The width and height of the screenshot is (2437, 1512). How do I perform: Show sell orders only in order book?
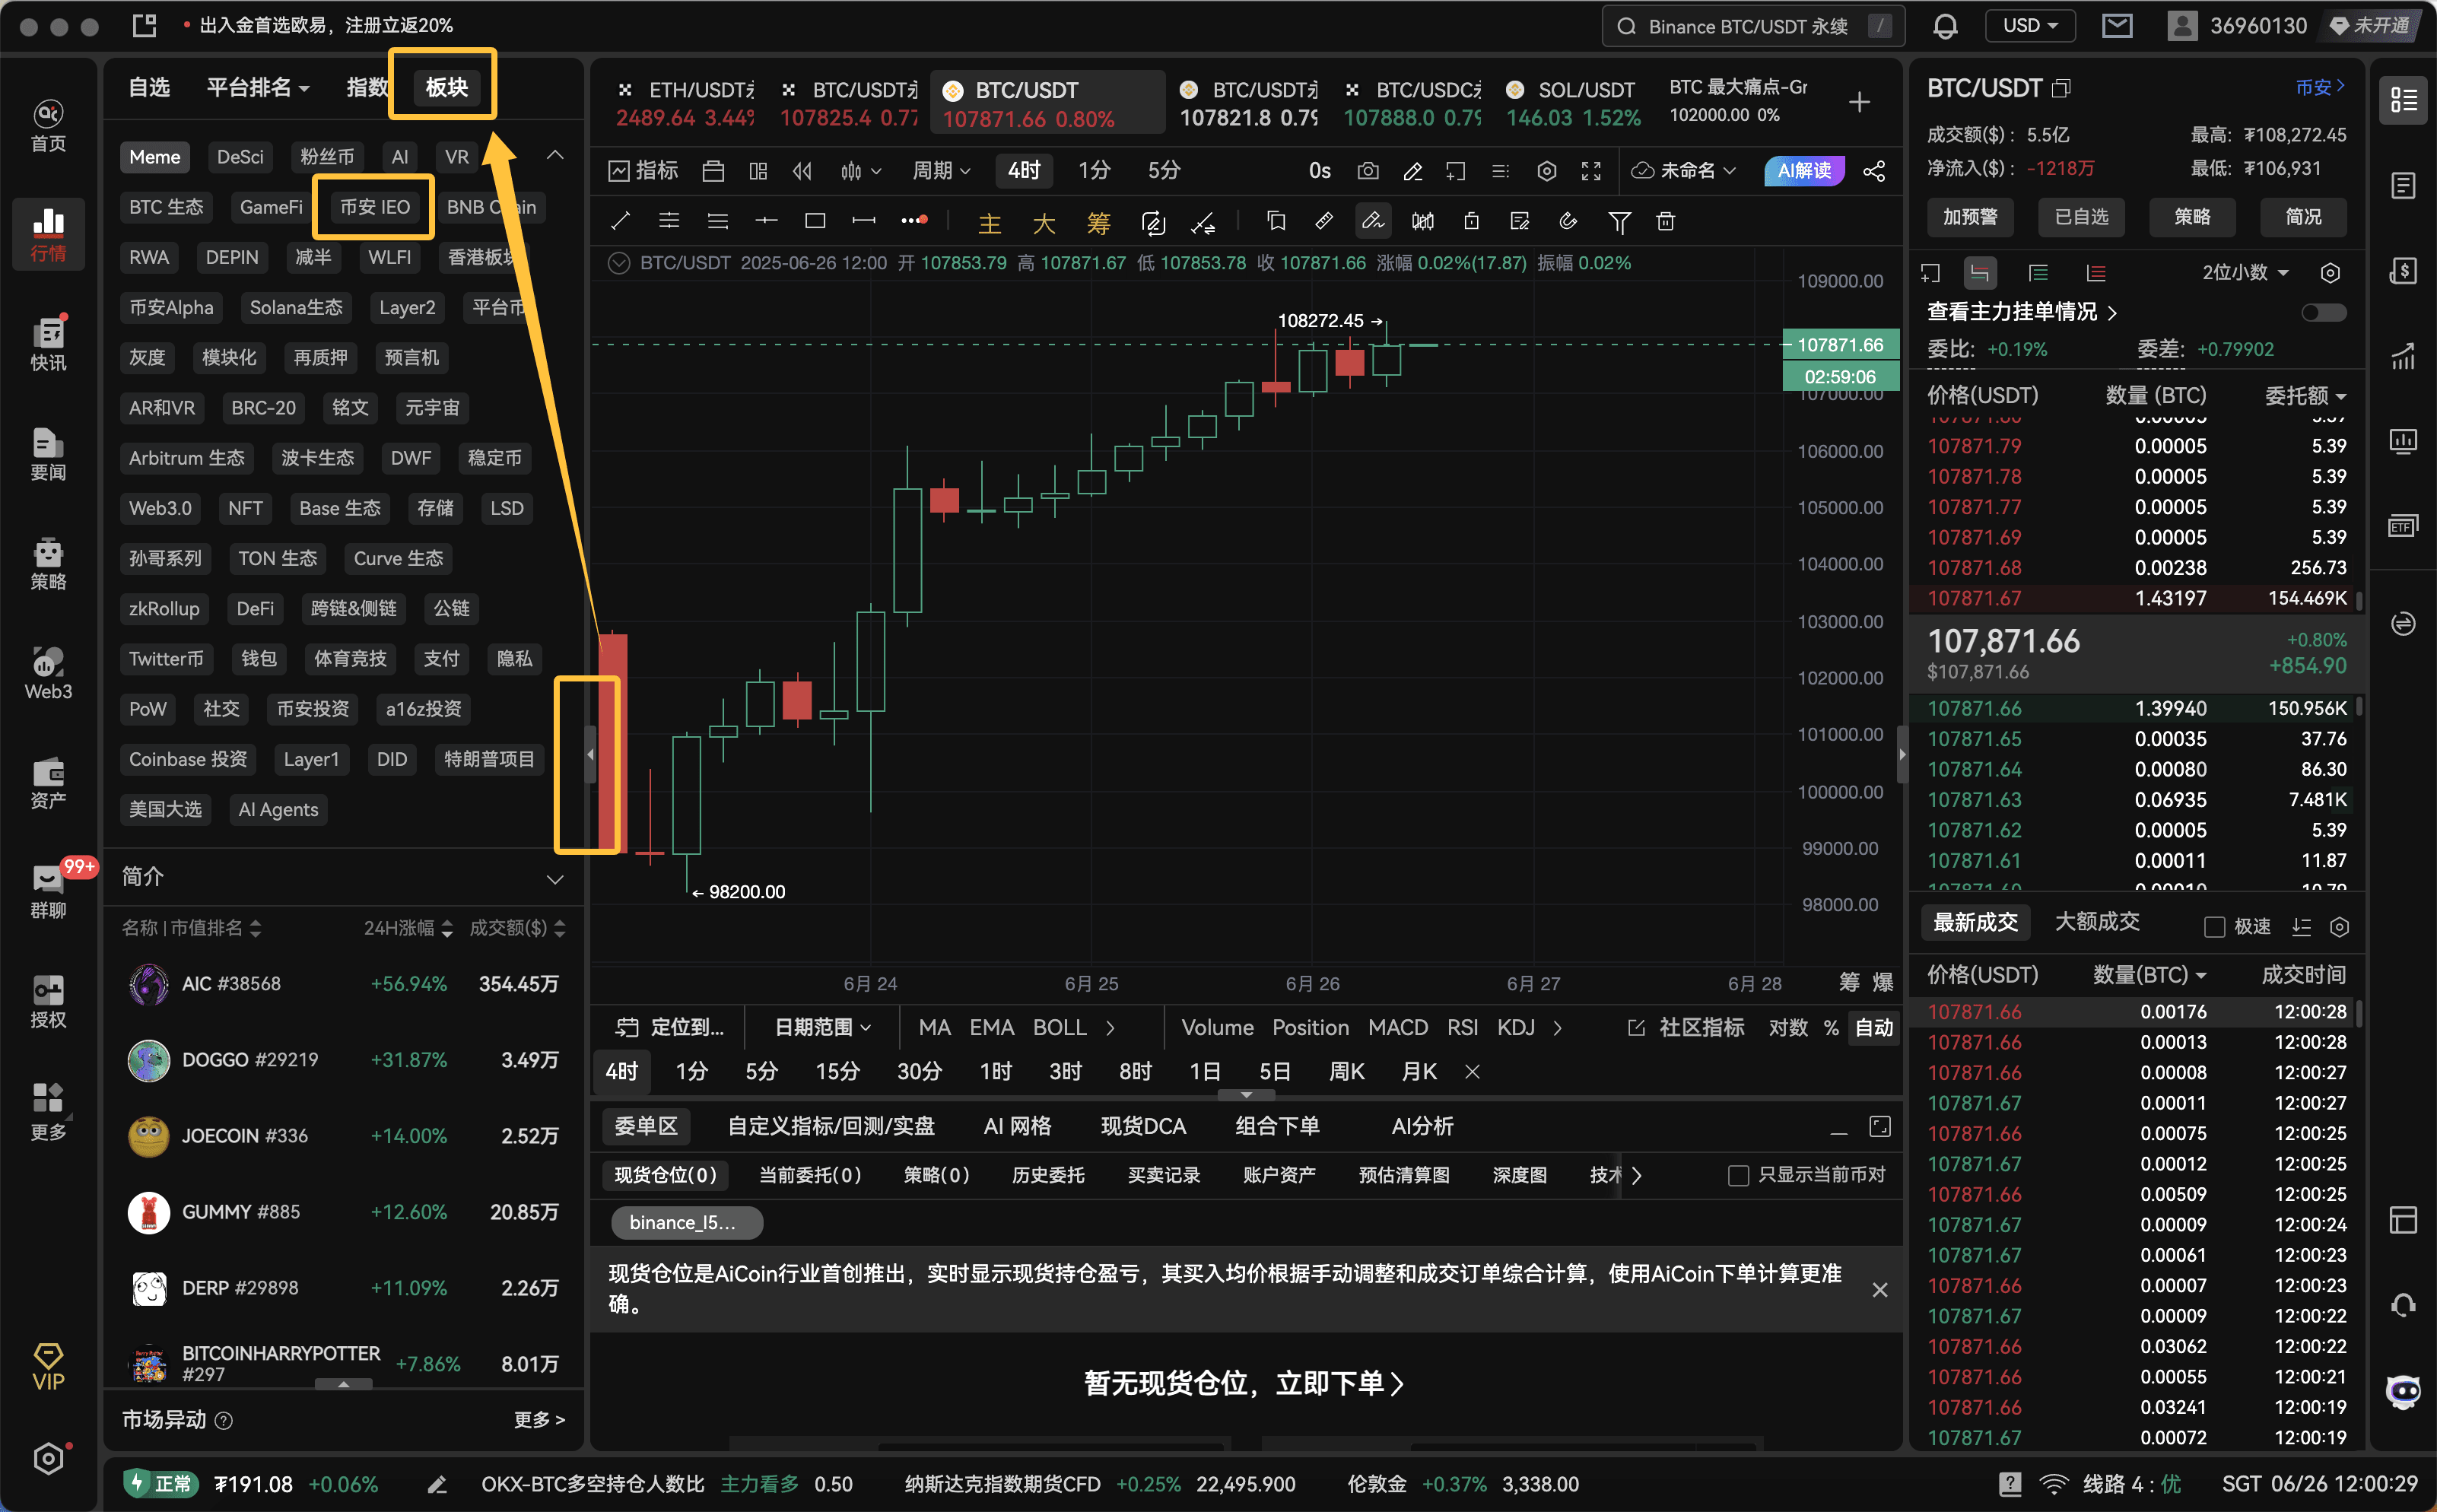click(2096, 273)
